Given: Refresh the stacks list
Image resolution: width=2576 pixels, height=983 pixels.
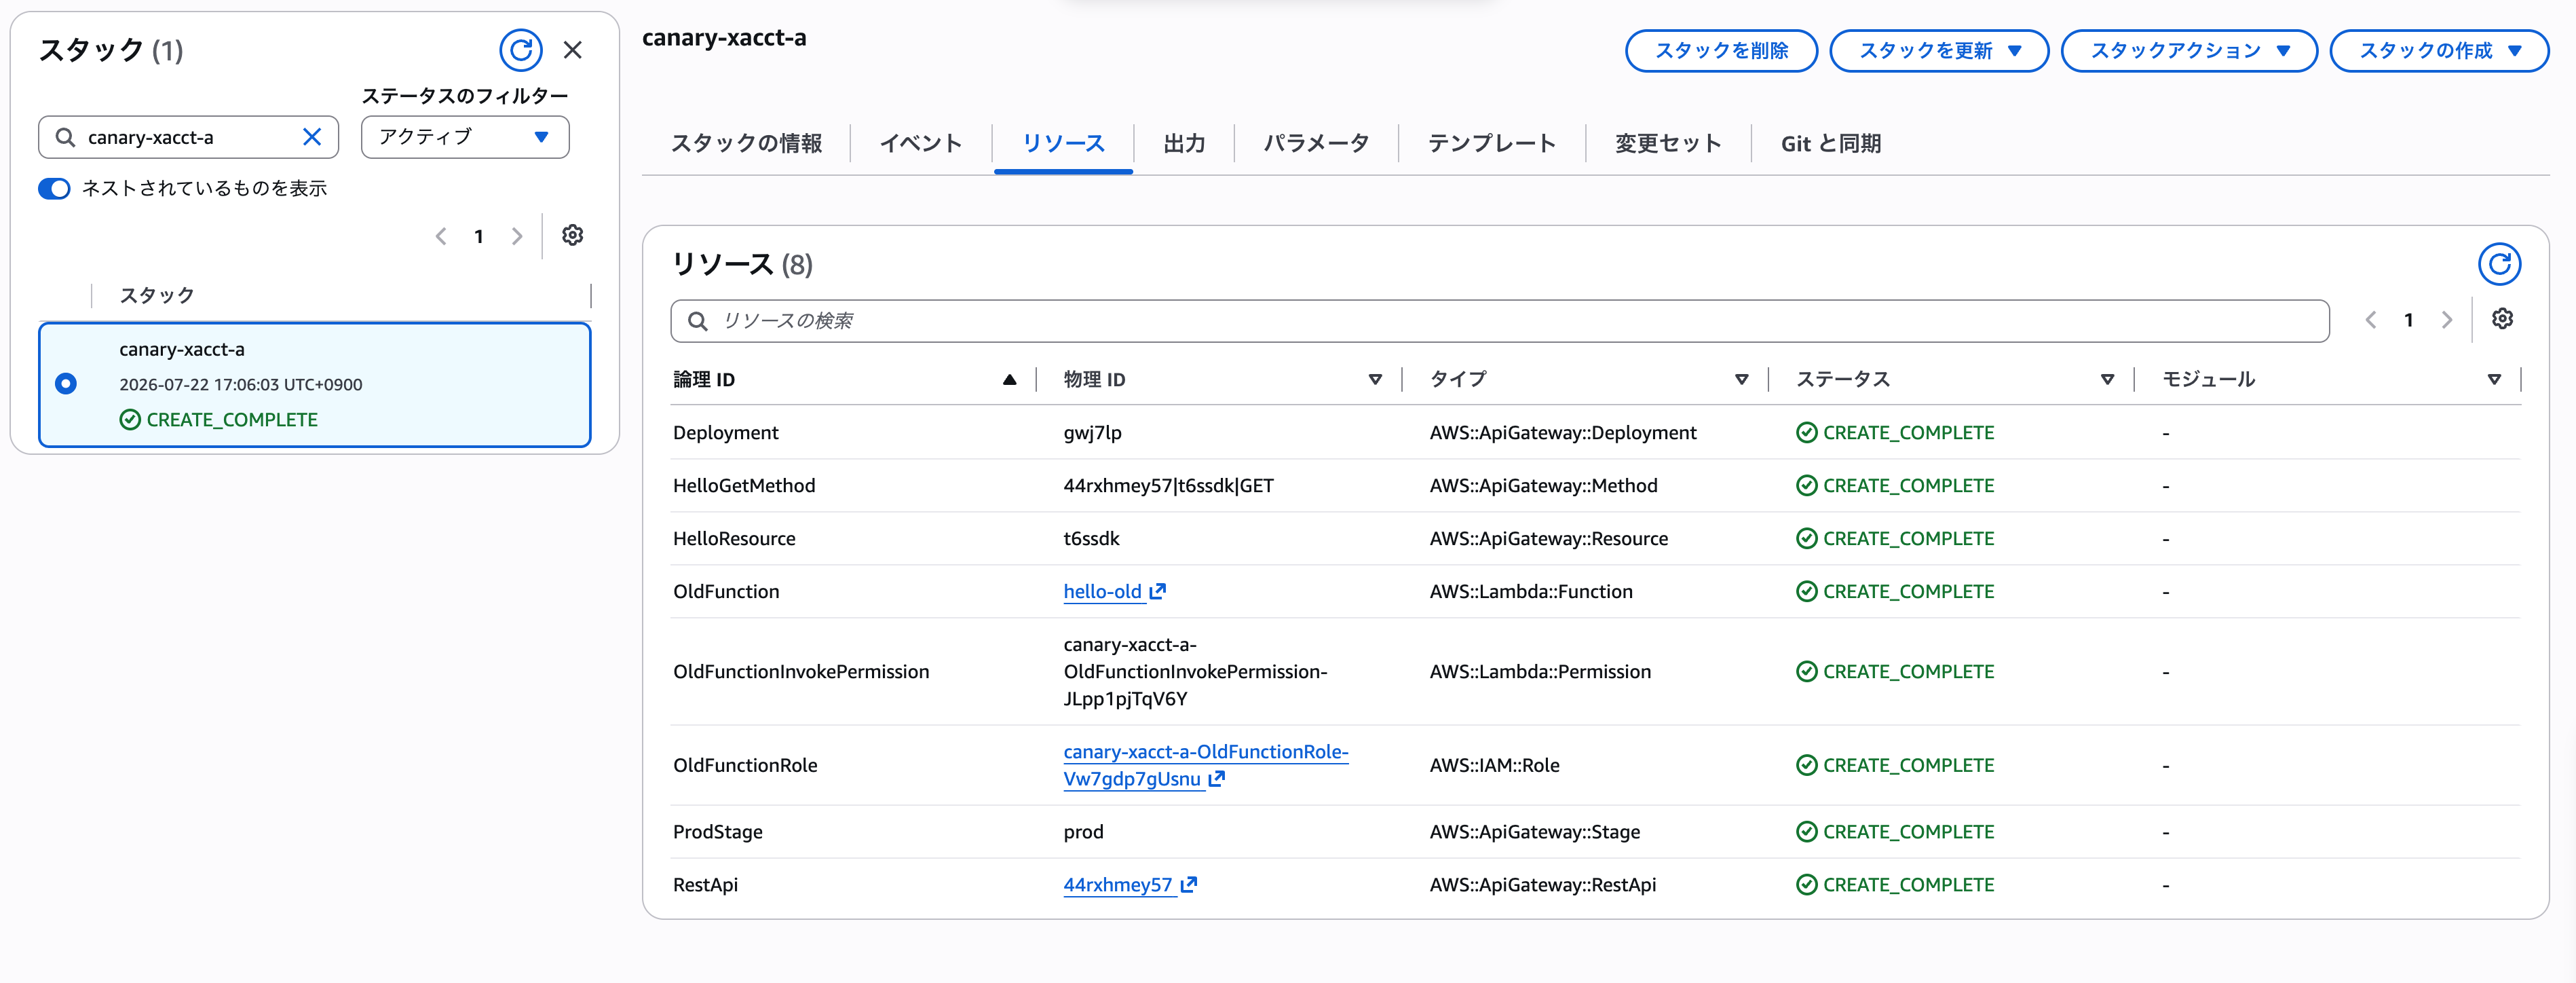Looking at the screenshot, I should tap(520, 50).
